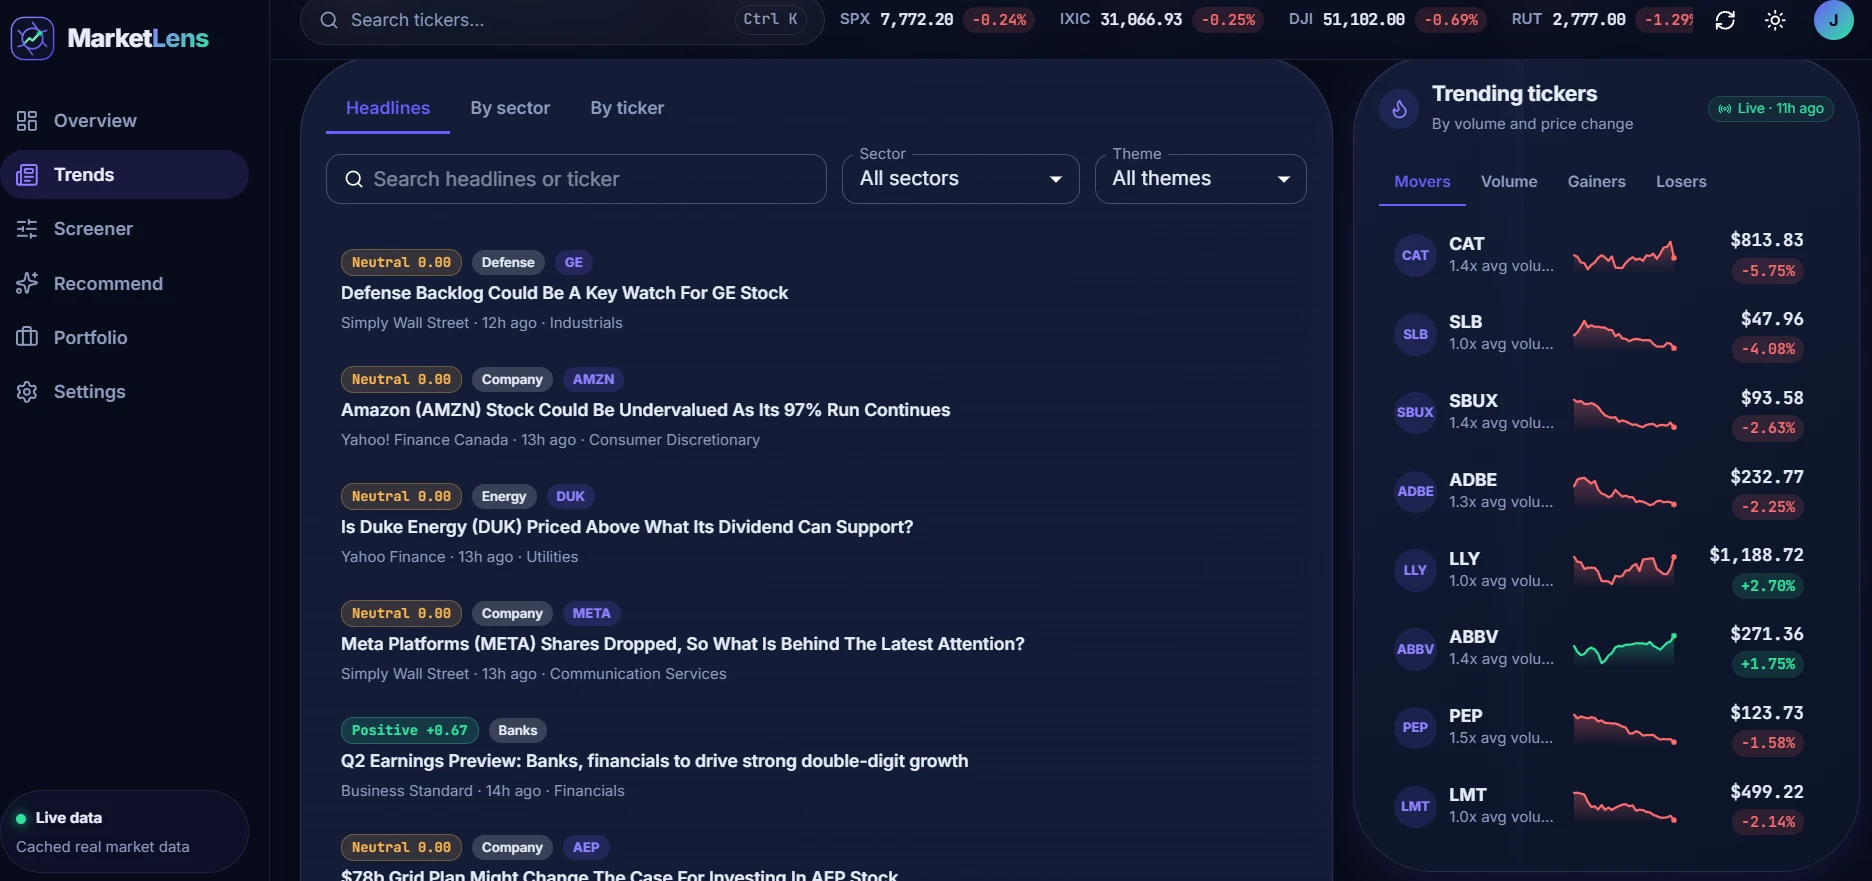Click the CAT ticker avatar
The height and width of the screenshot is (881, 1872).
click(1415, 255)
